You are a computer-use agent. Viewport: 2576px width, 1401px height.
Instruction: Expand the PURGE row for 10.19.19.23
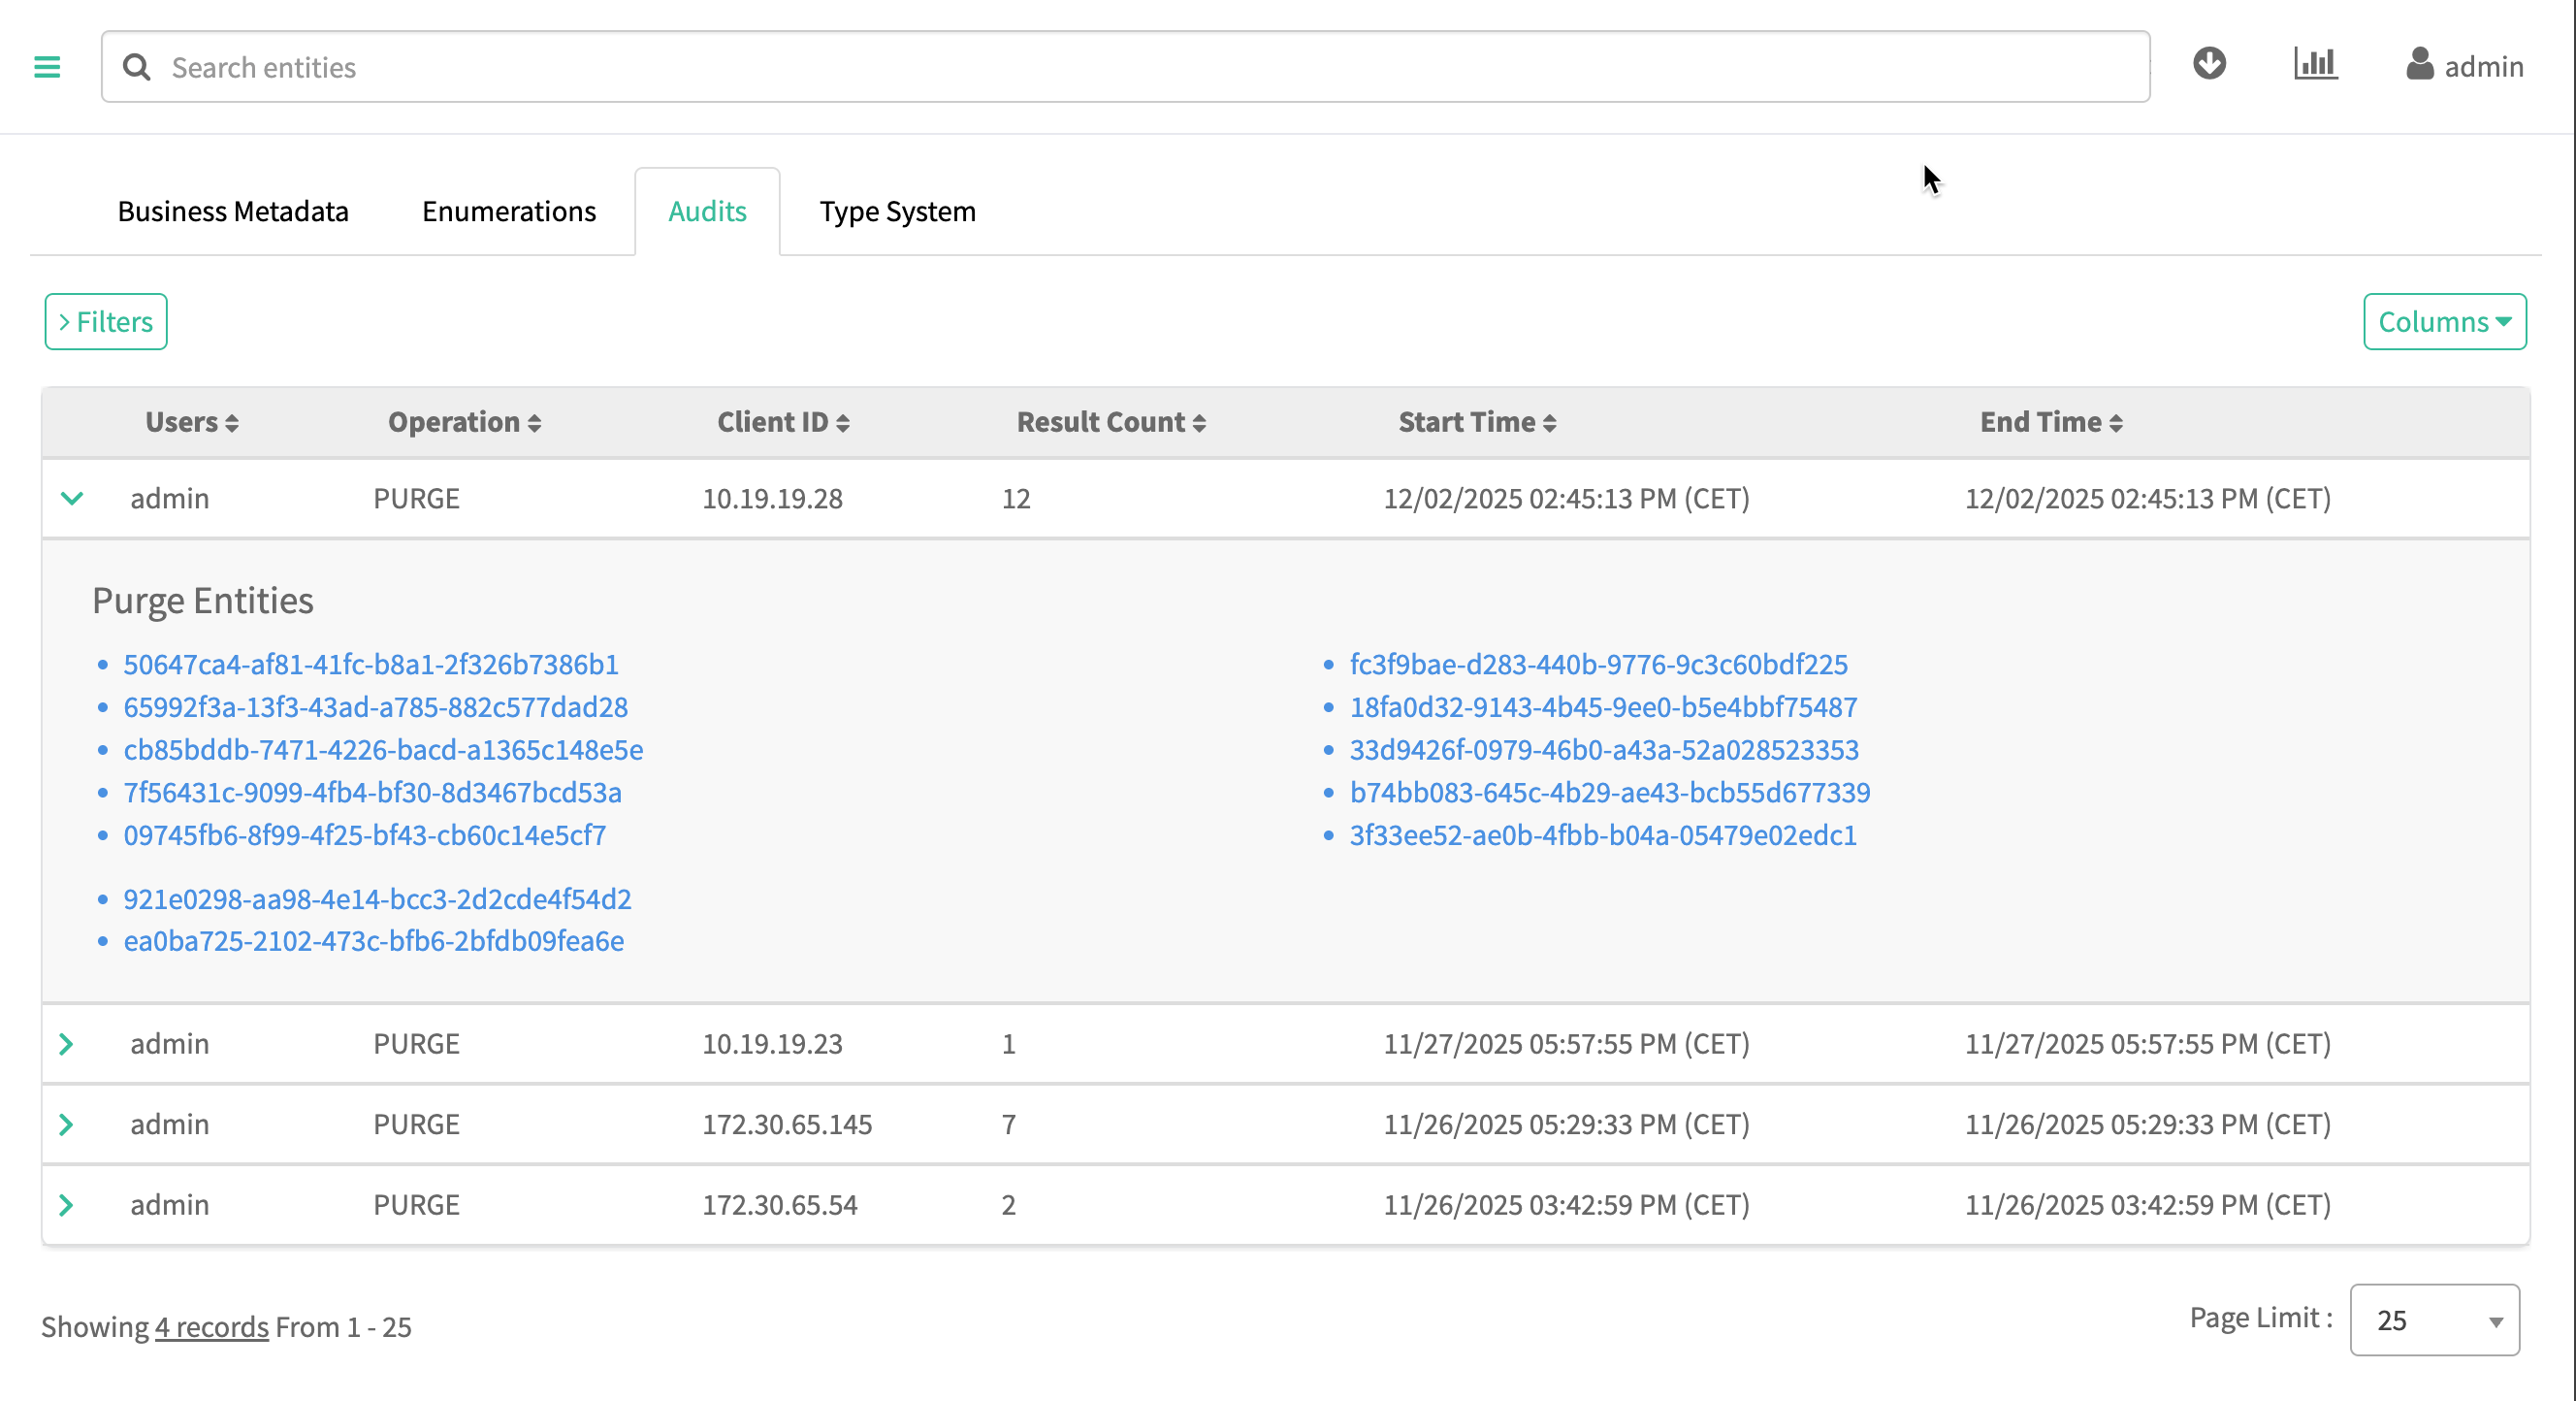click(66, 1044)
